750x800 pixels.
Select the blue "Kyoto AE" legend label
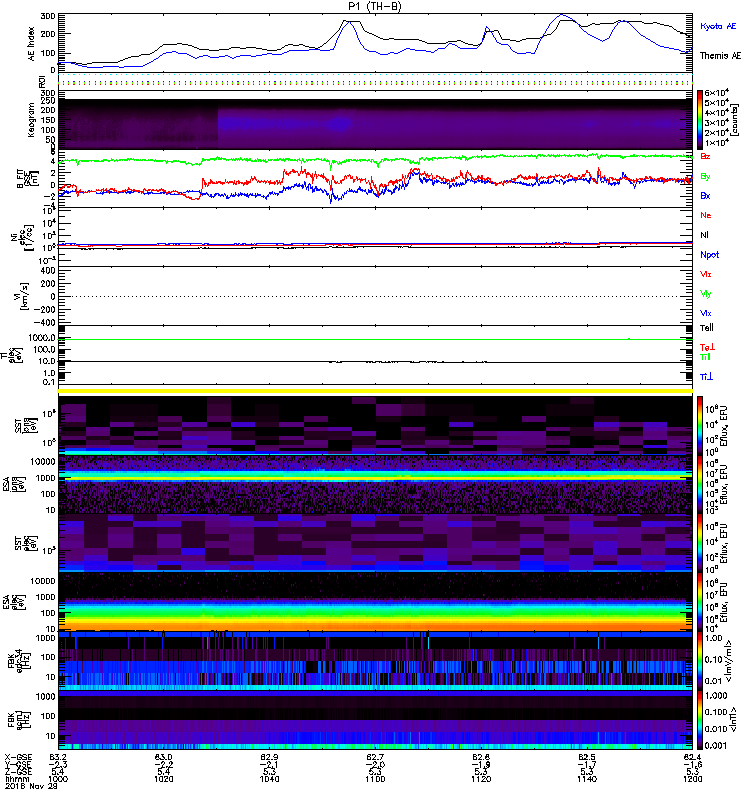pos(718,26)
